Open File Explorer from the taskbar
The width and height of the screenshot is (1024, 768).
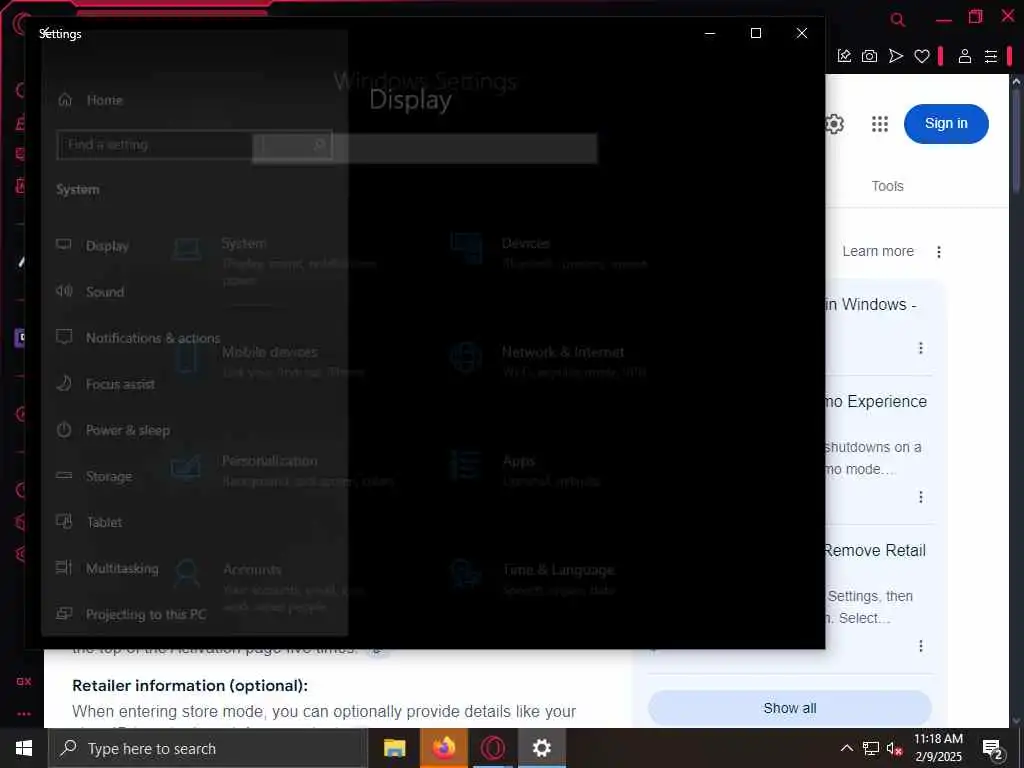(x=394, y=748)
